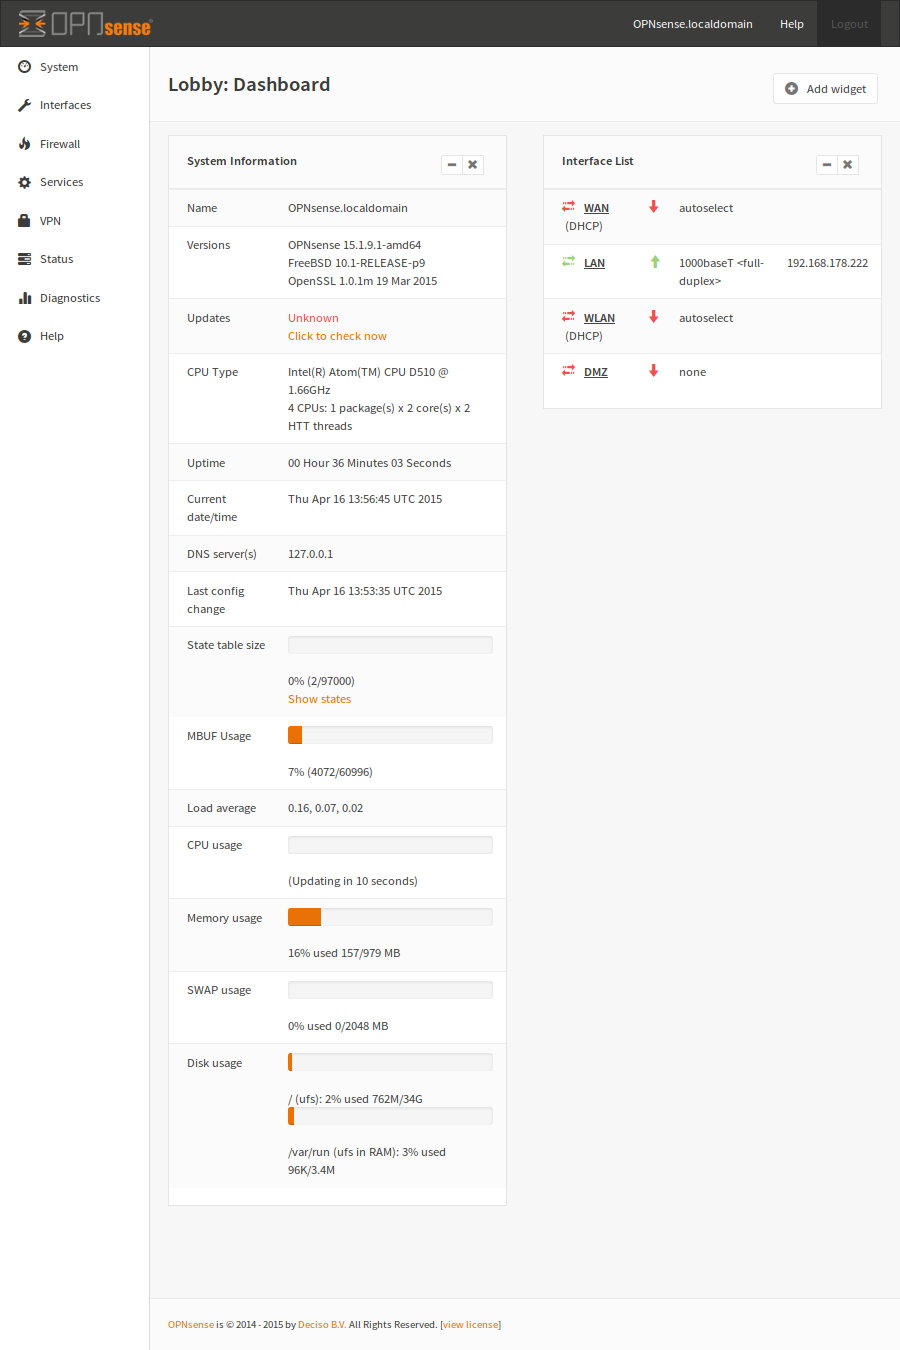Click the 1000baseT full-duplex LAN media text
Image resolution: width=900 pixels, height=1350 pixels.
click(x=721, y=272)
